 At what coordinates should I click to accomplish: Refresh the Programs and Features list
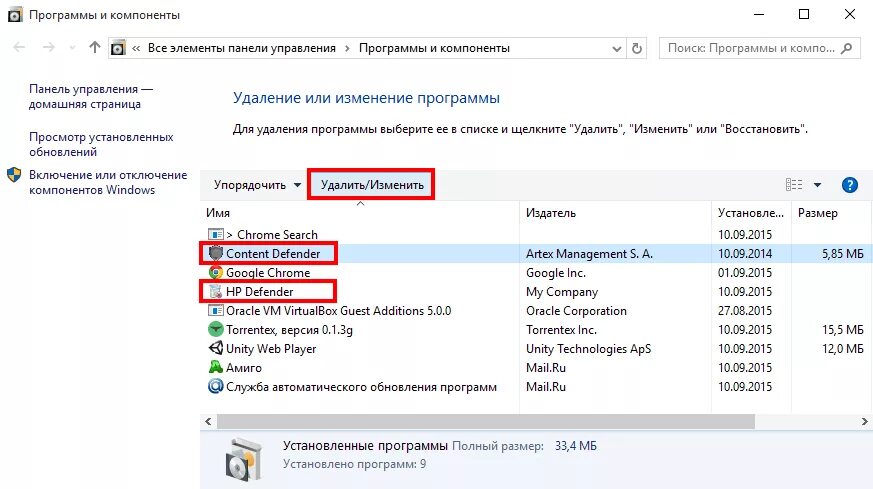click(636, 48)
